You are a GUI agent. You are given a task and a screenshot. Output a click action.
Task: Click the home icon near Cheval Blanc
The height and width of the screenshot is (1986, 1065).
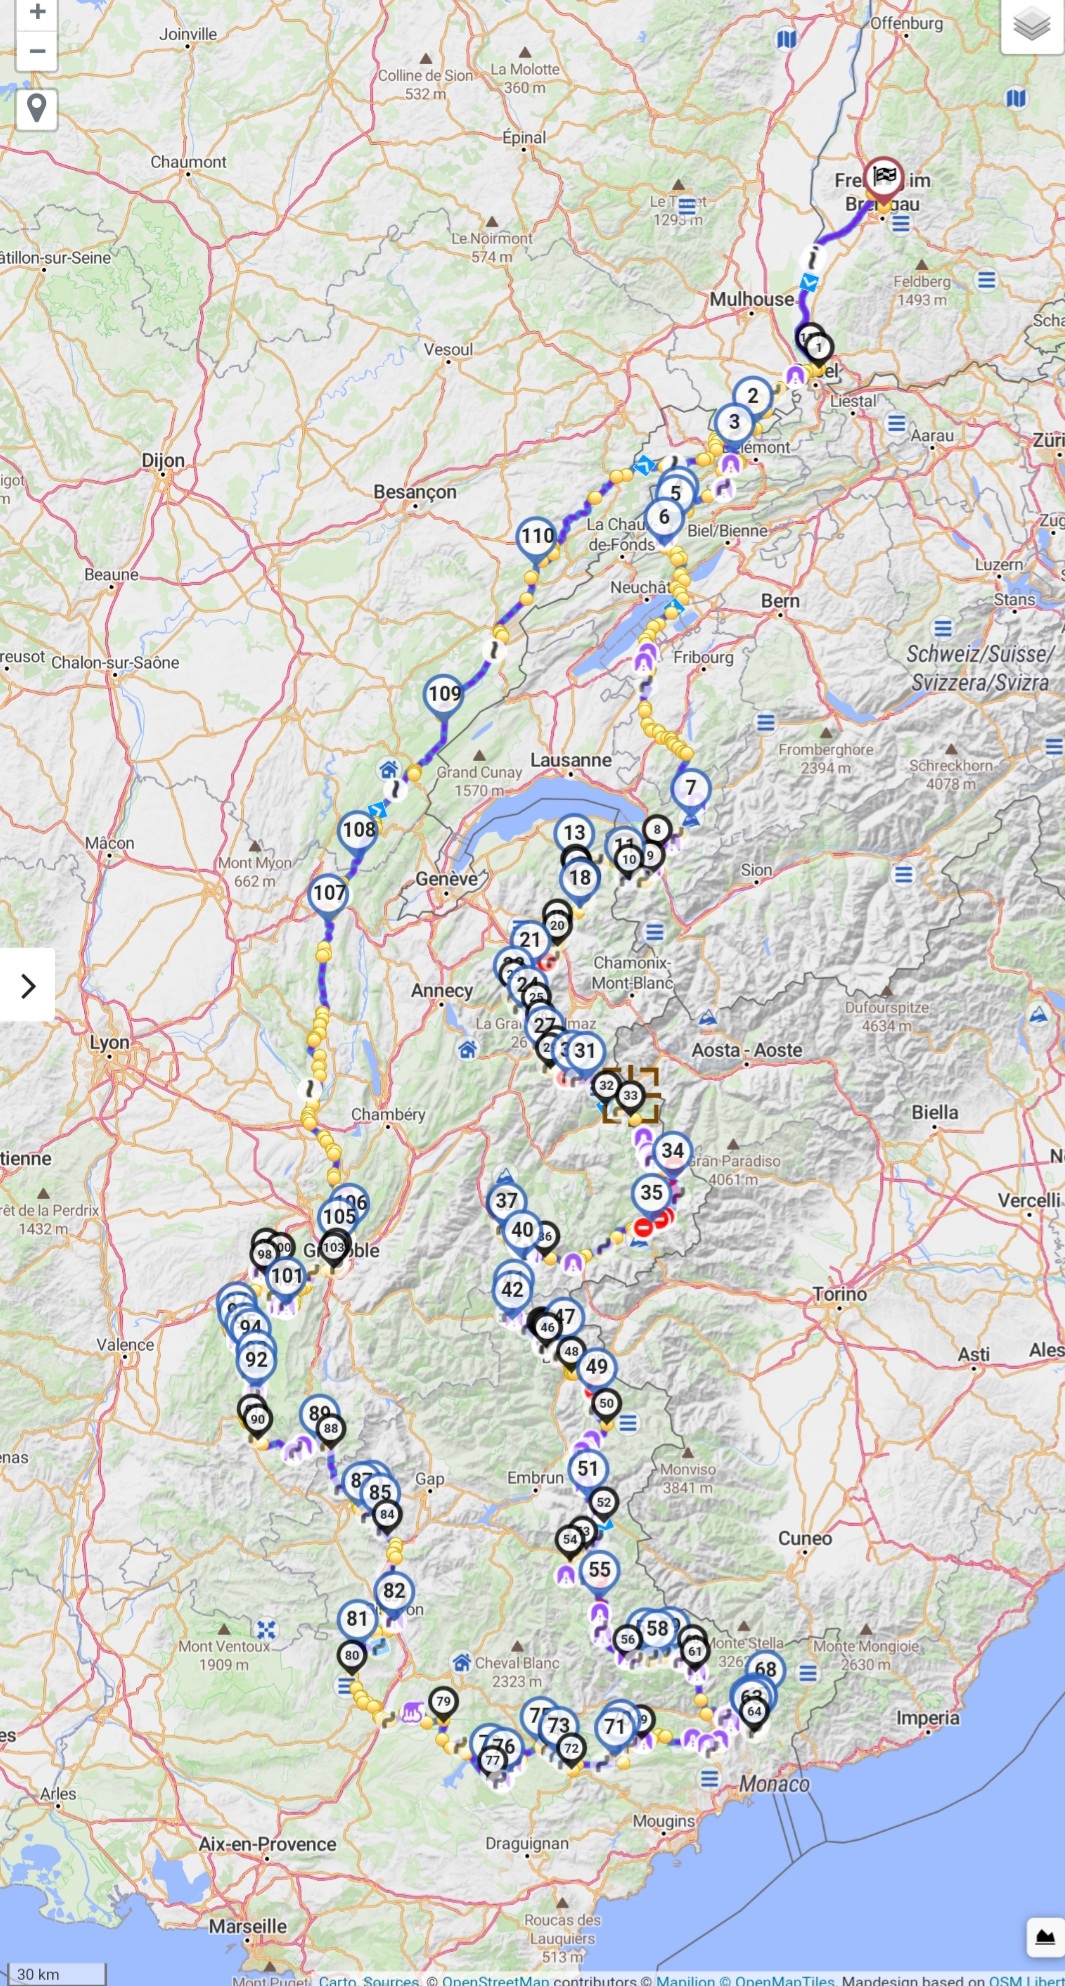coord(462,1662)
